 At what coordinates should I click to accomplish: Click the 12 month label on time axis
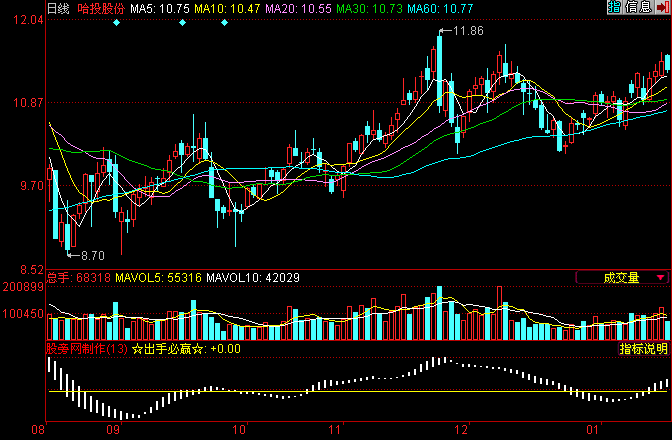461,429
